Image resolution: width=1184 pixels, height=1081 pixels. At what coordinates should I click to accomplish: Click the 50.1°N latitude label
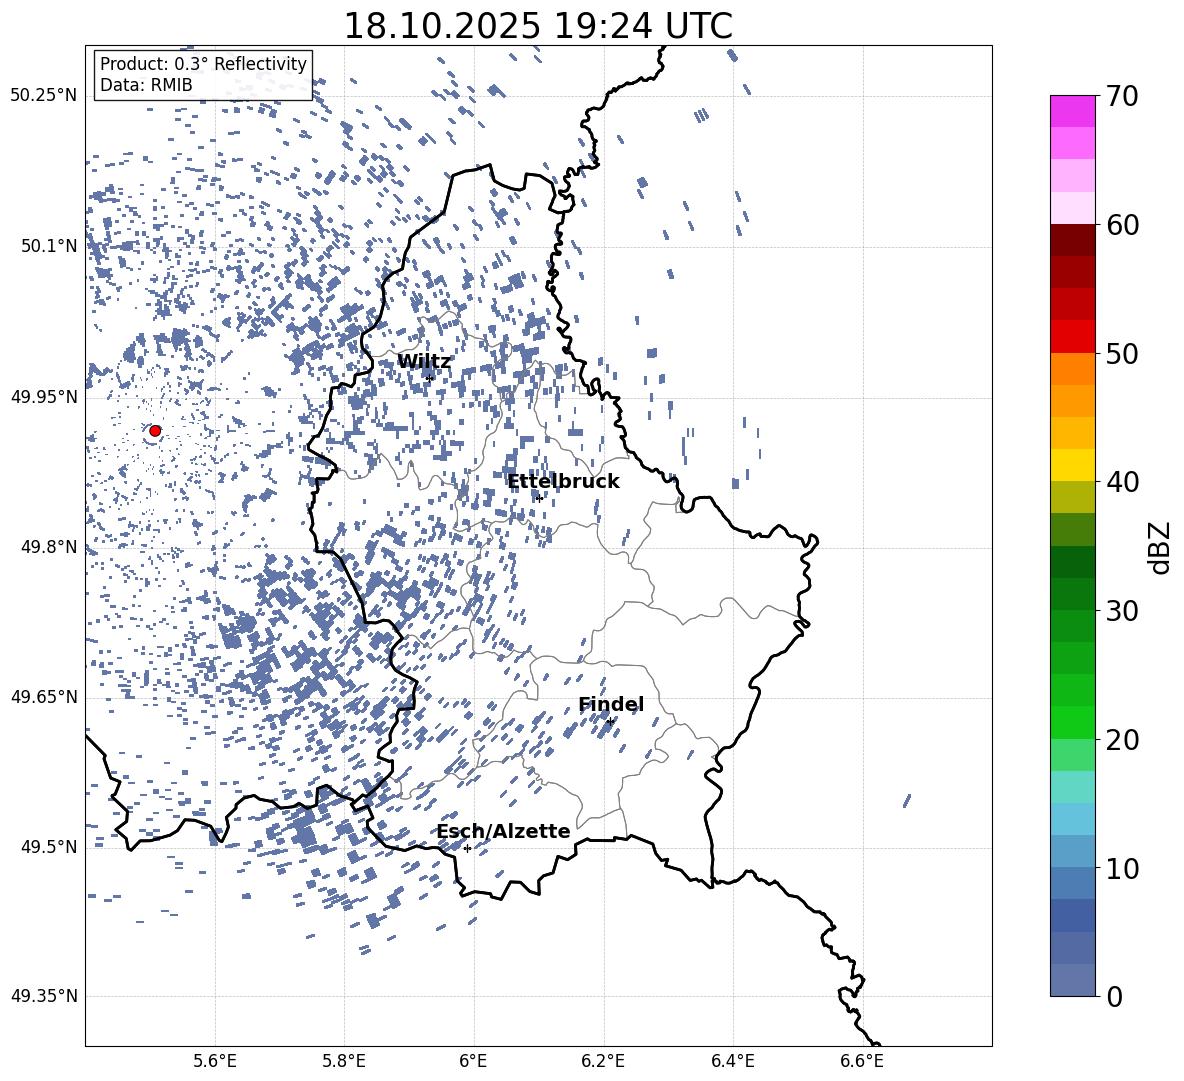tap(50, 246)
